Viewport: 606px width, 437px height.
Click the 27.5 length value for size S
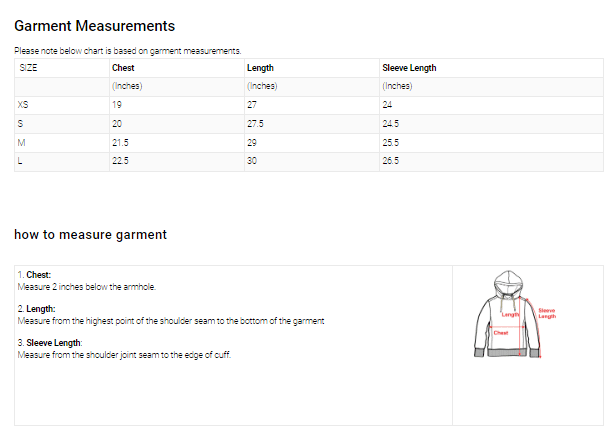point(255,123)
